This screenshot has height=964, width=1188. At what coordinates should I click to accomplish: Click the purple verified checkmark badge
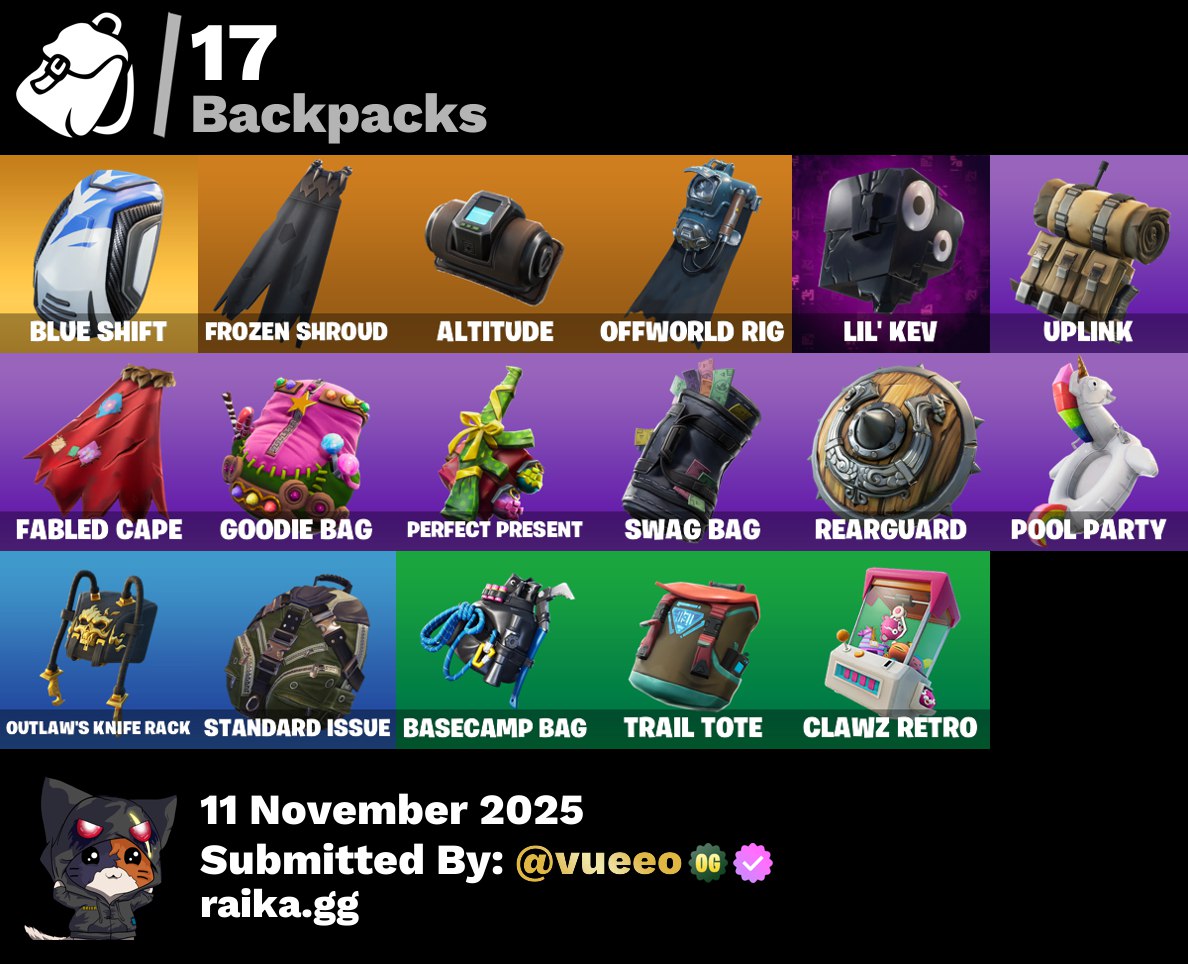(x=752, y=862)
